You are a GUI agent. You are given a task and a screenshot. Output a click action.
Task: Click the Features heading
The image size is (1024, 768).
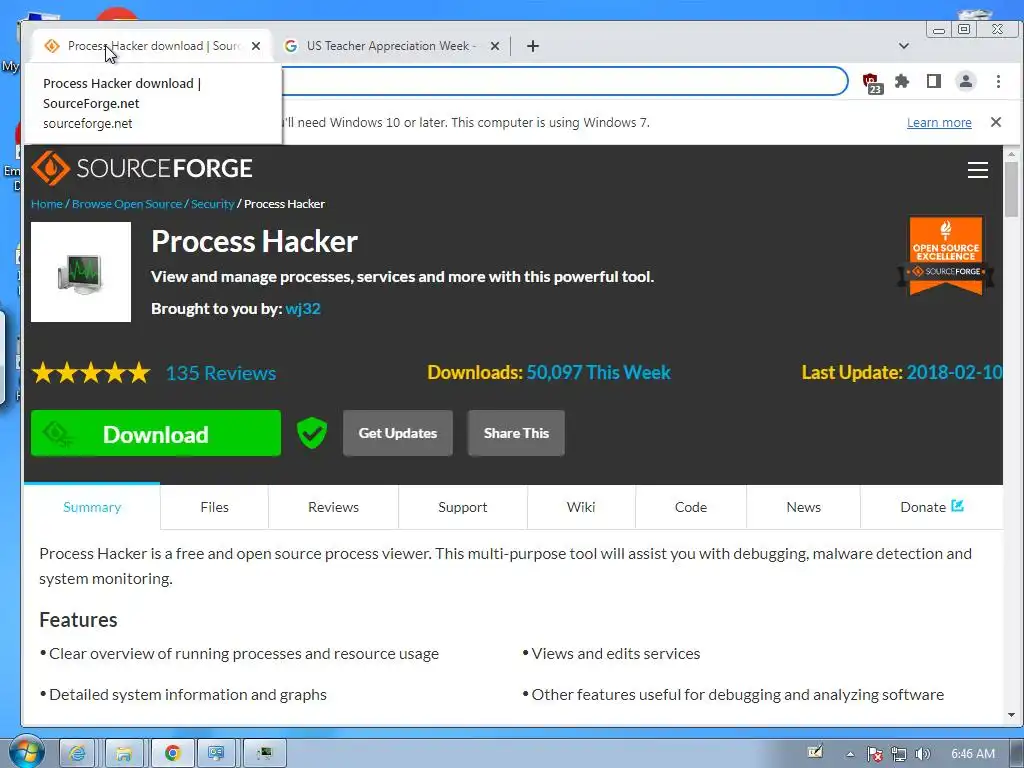[x=78, y=620]
